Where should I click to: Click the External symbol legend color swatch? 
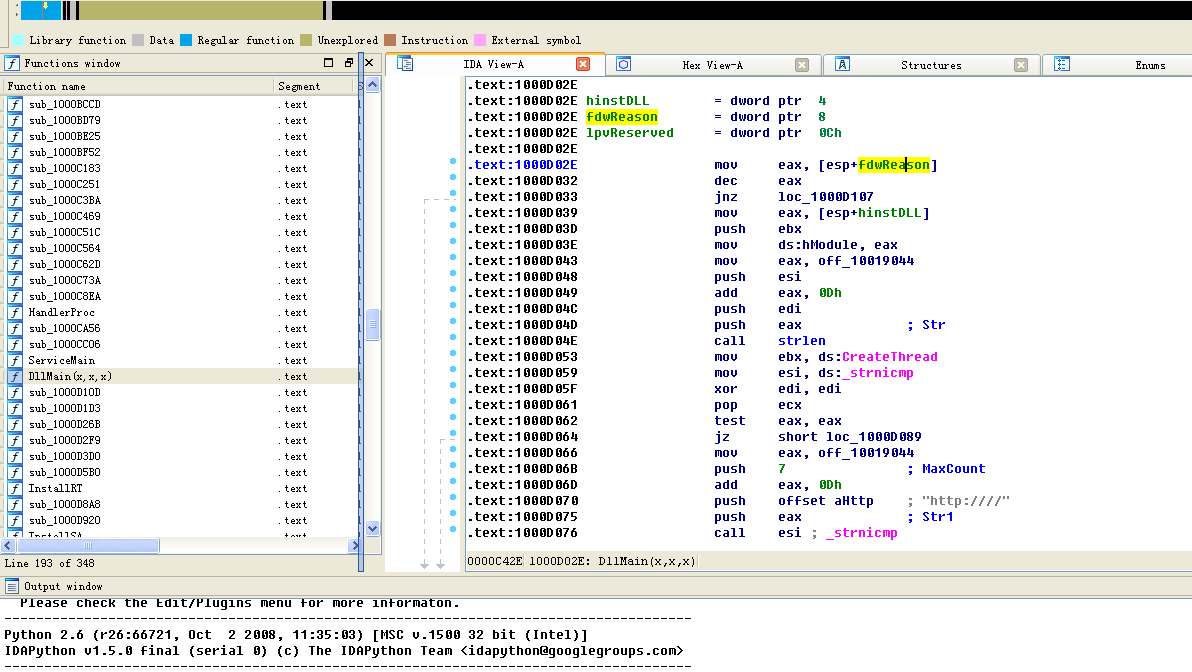coord(480,40)
